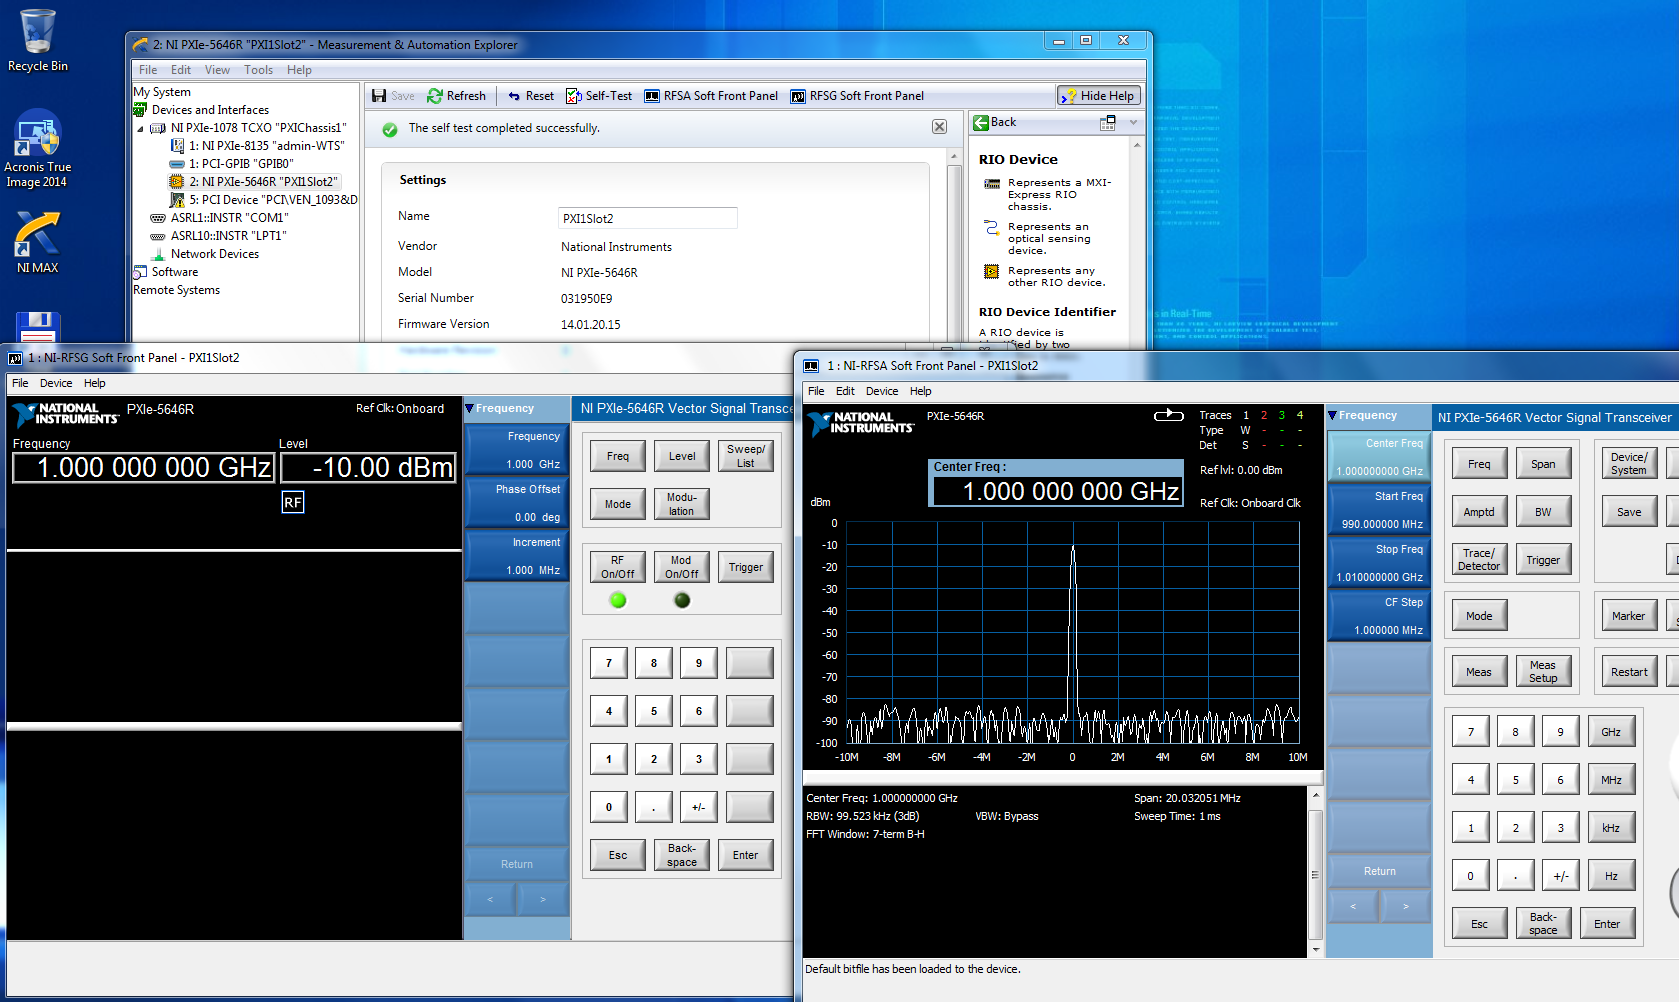Toggle Mod On/Off in RFSG panel
Image resolution: width=1679 pixels, height=1002 pixels.
click(682, 567)
